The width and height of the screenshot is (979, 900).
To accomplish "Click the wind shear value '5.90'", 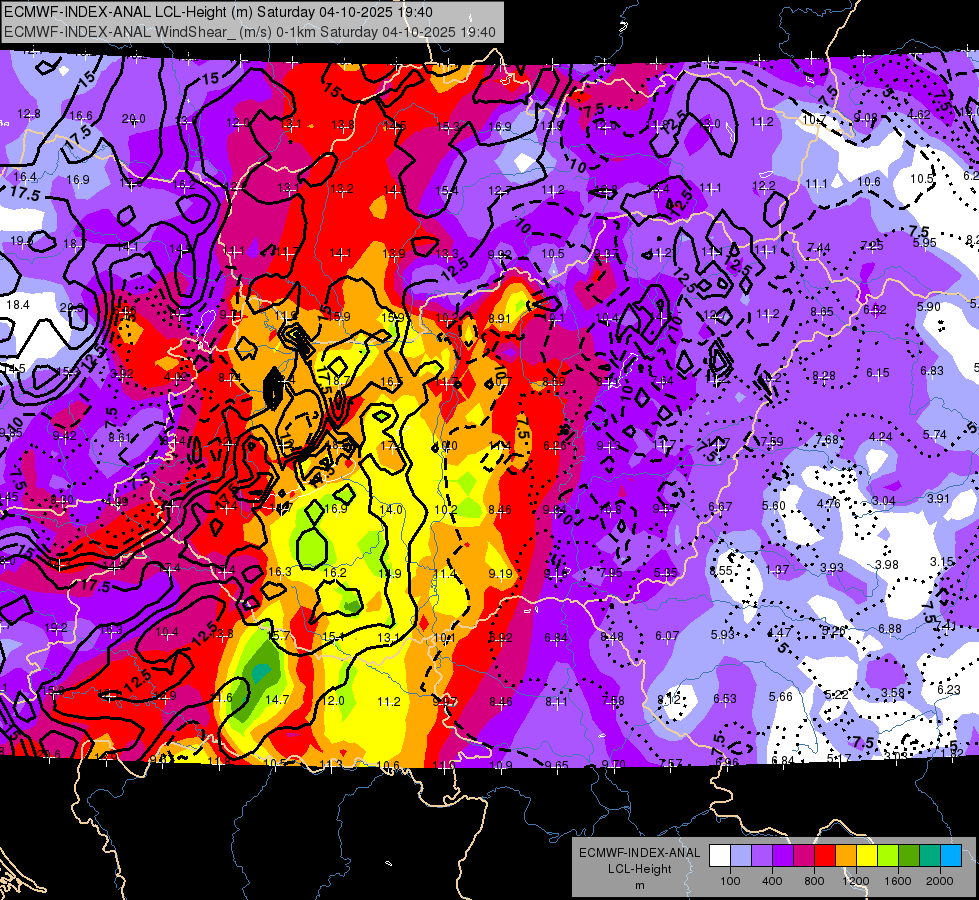I will pyautogui.click(x=928, y=306).
